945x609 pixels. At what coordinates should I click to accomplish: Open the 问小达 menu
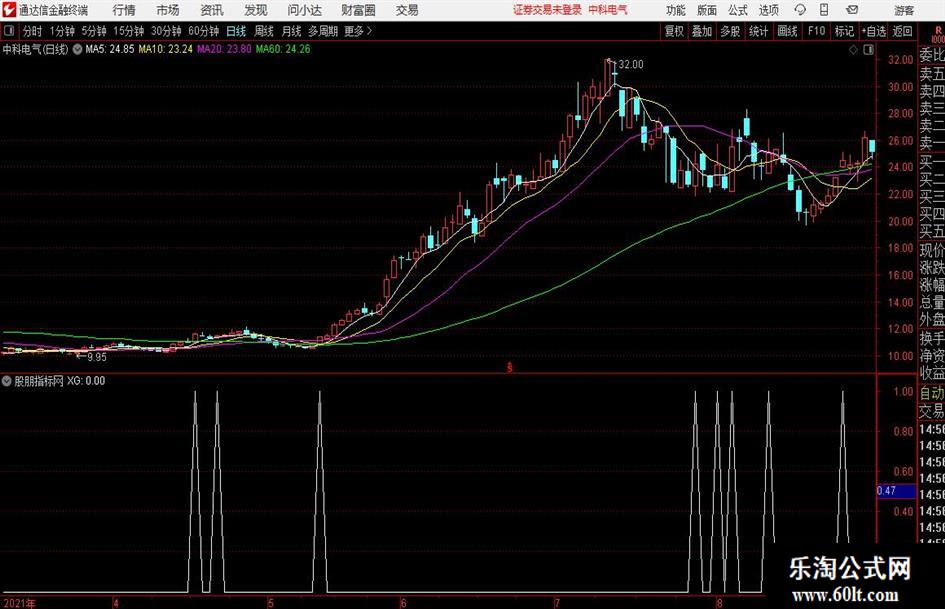(x=304, y=10)
